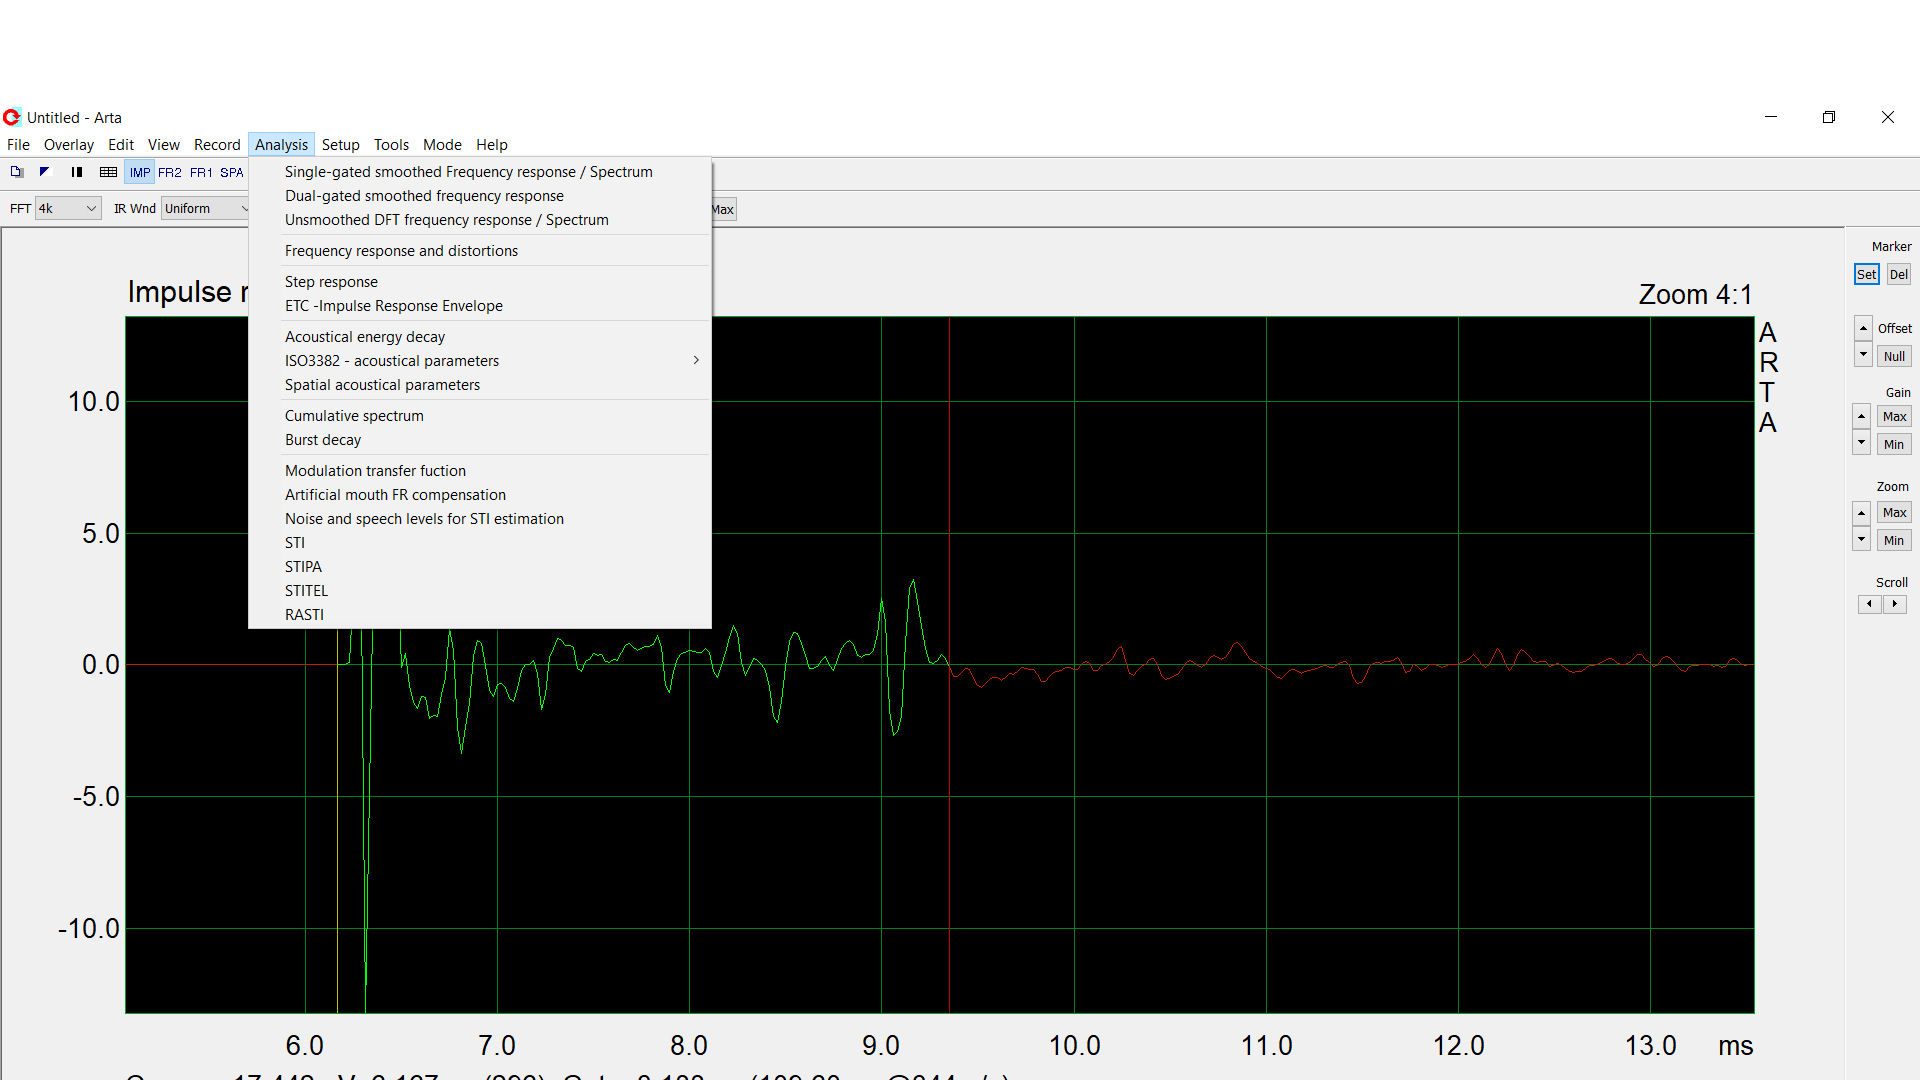Minimize the Arta window
1920x1080 pixels.
point(1771,117)
